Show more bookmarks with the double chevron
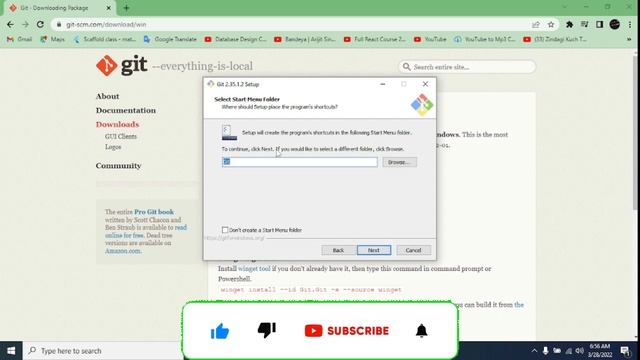Viewport: 640px width, 360px height. (629, 39)
